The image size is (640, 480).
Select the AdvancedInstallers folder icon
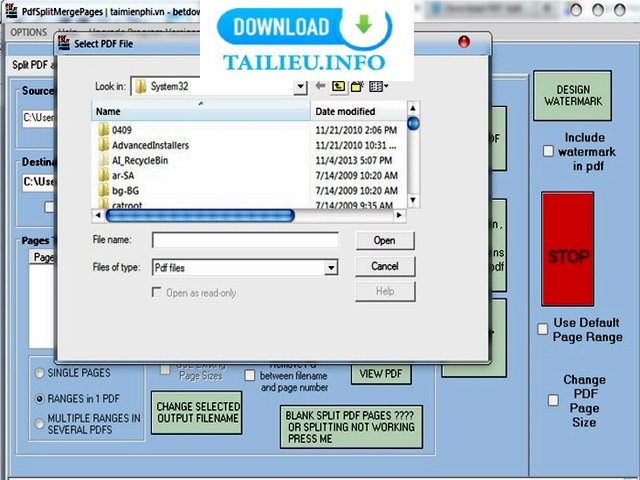coord(104,145)
